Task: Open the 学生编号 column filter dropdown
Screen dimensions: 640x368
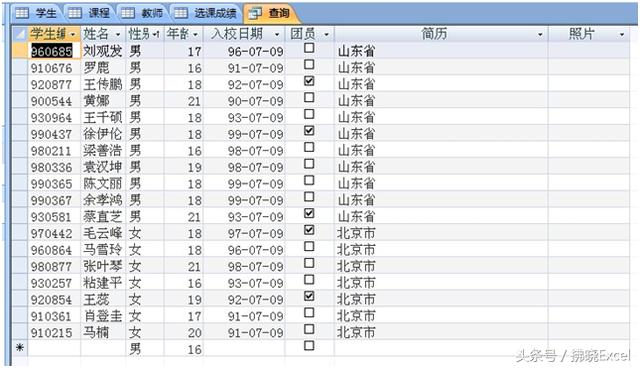Action: [x=73, y=35]
